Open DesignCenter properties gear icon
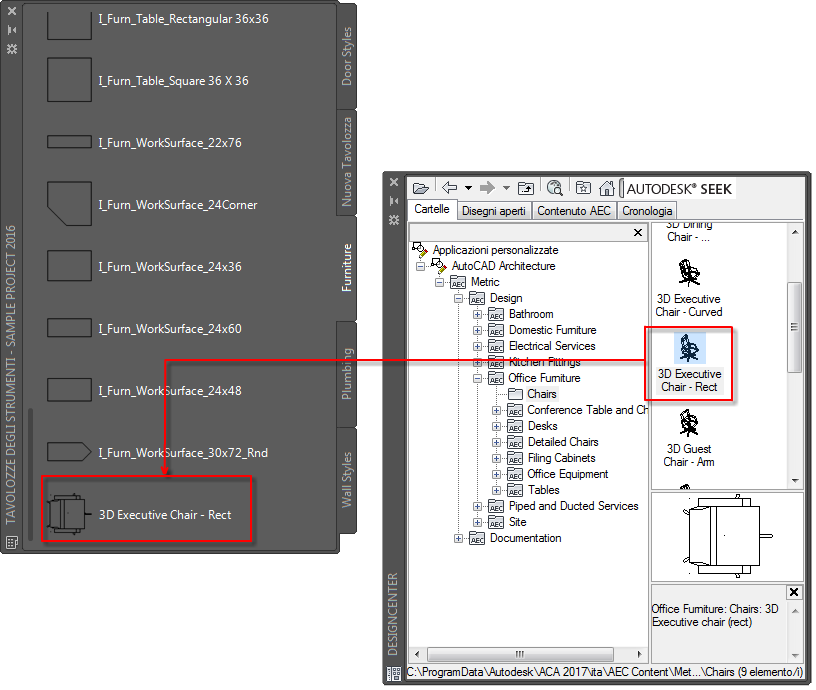Screen dimensions: 816x690 click(x=394, y=220)
